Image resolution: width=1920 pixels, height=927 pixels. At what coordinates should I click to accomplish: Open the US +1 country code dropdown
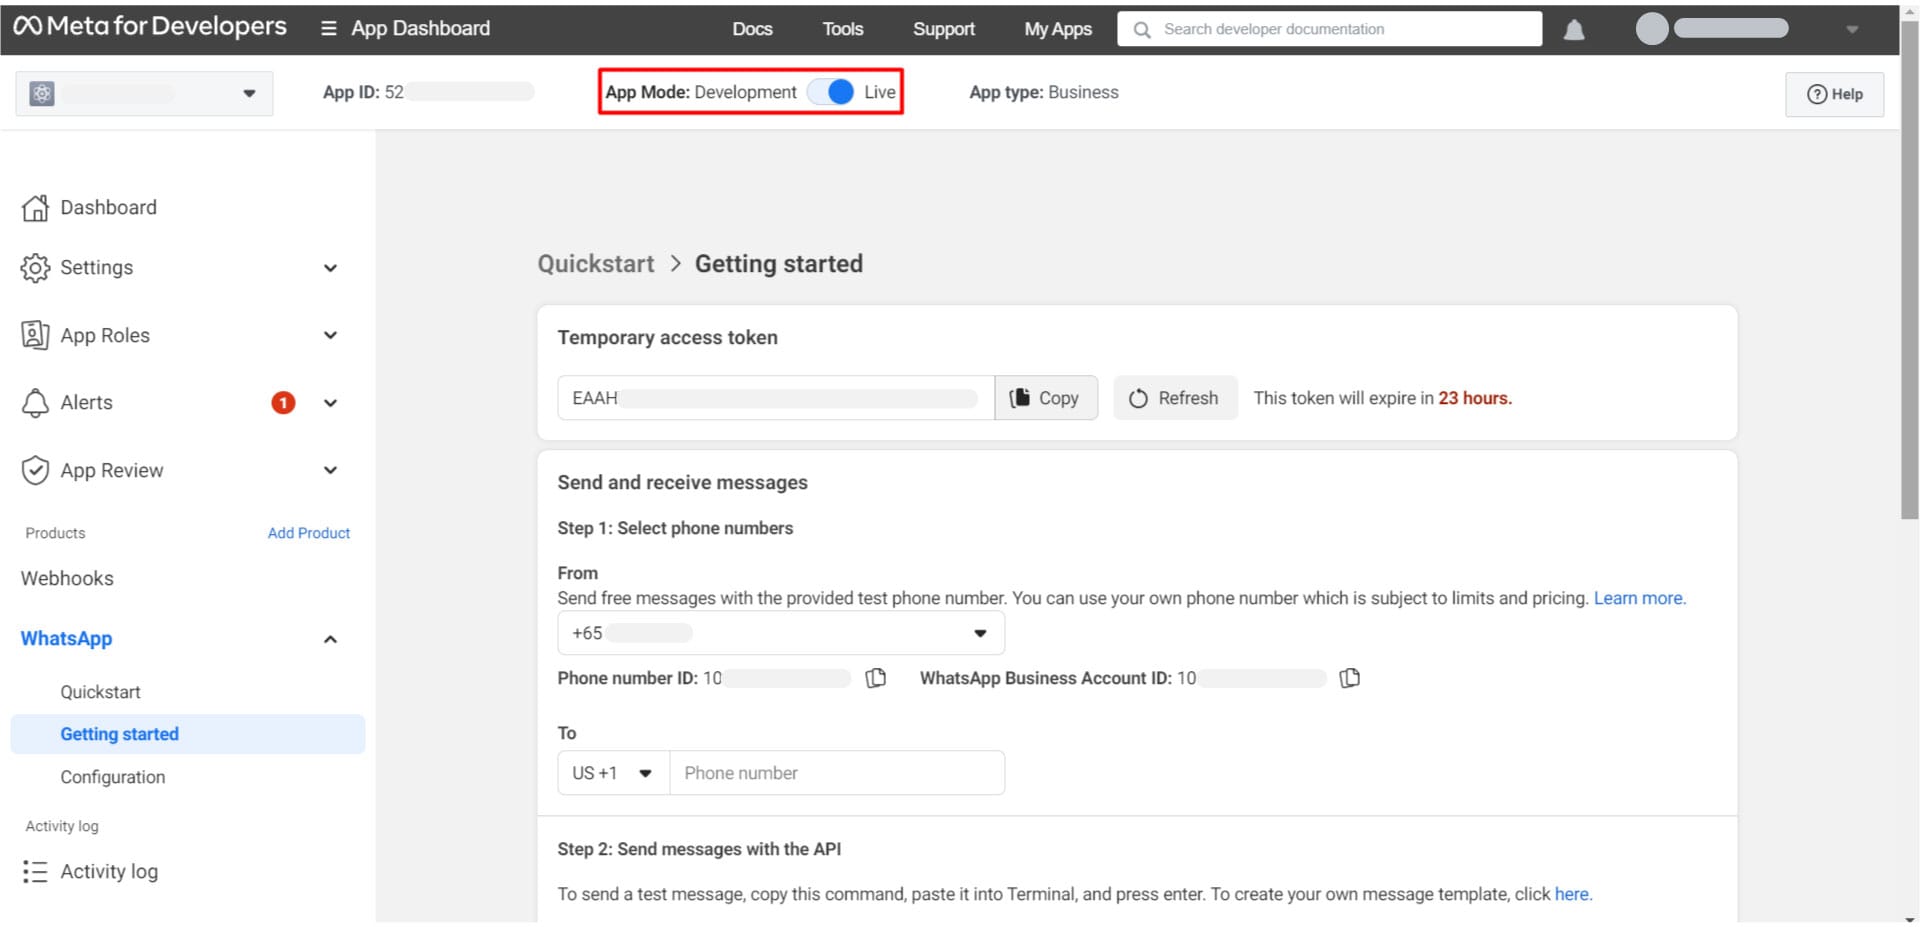click(x=613, y=773)
